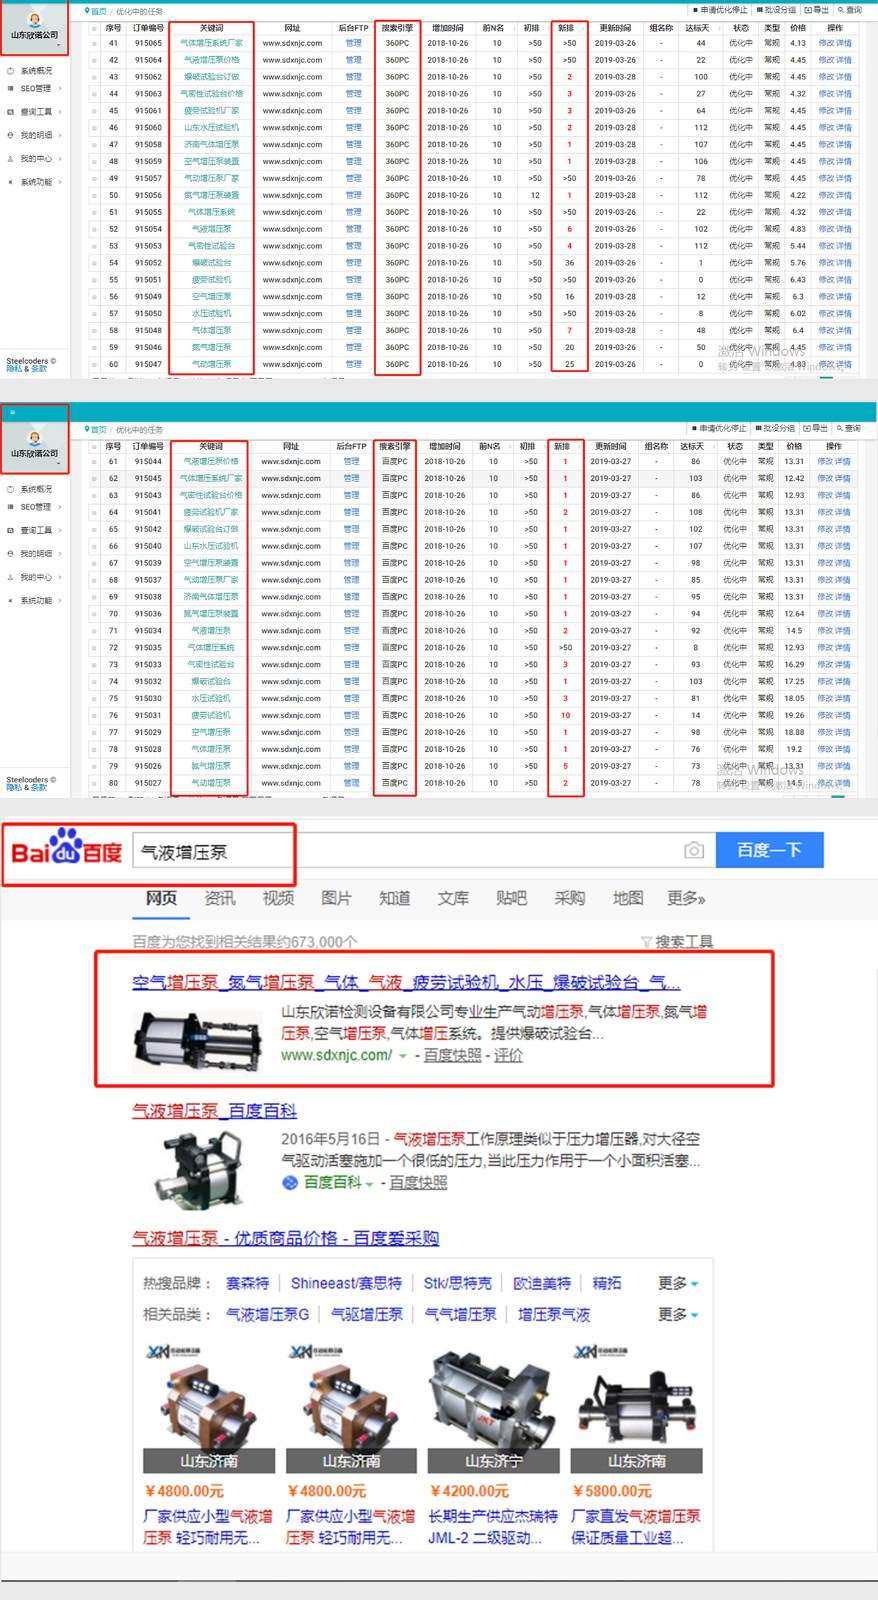878x1600 pixels.
Task: Expand the SEO管理 sidebar menu
Action: [x=35, y=88]
